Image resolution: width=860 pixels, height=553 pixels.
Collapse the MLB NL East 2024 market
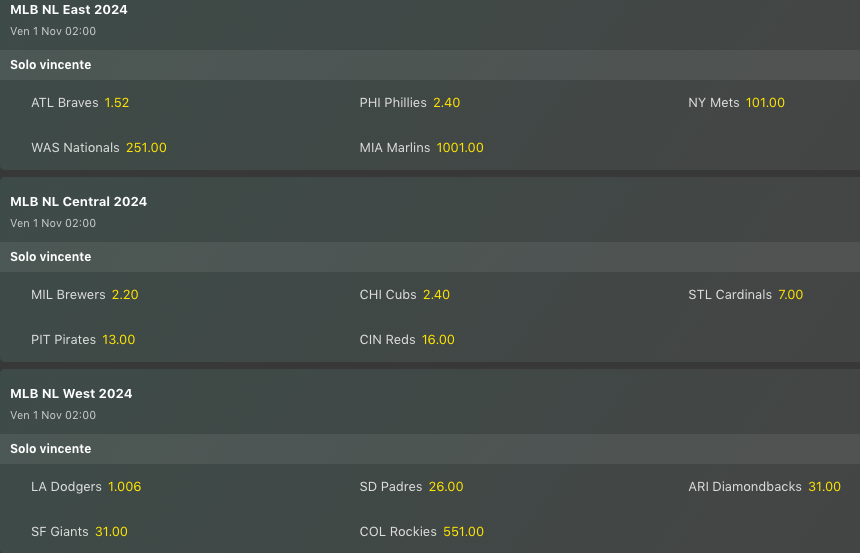point(69,10)
